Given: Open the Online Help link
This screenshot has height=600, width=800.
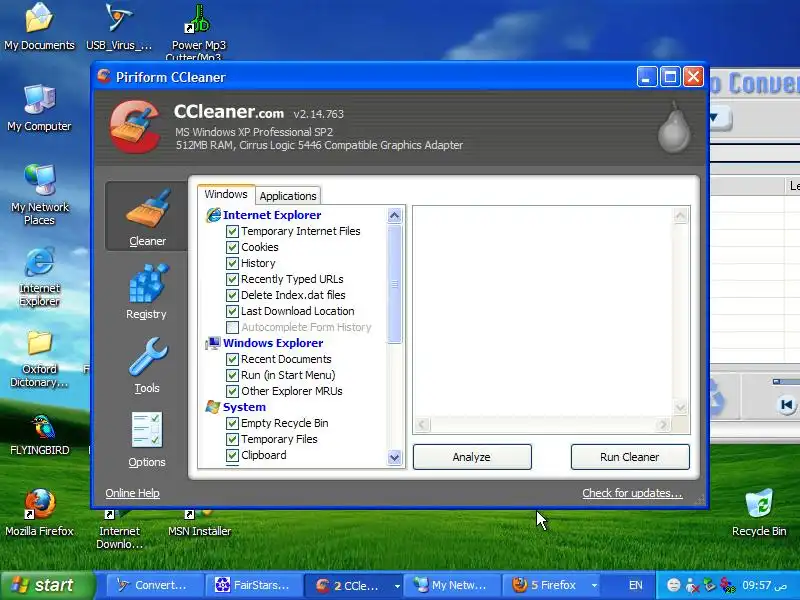Looking at the screenshot, I should [133, 493].
